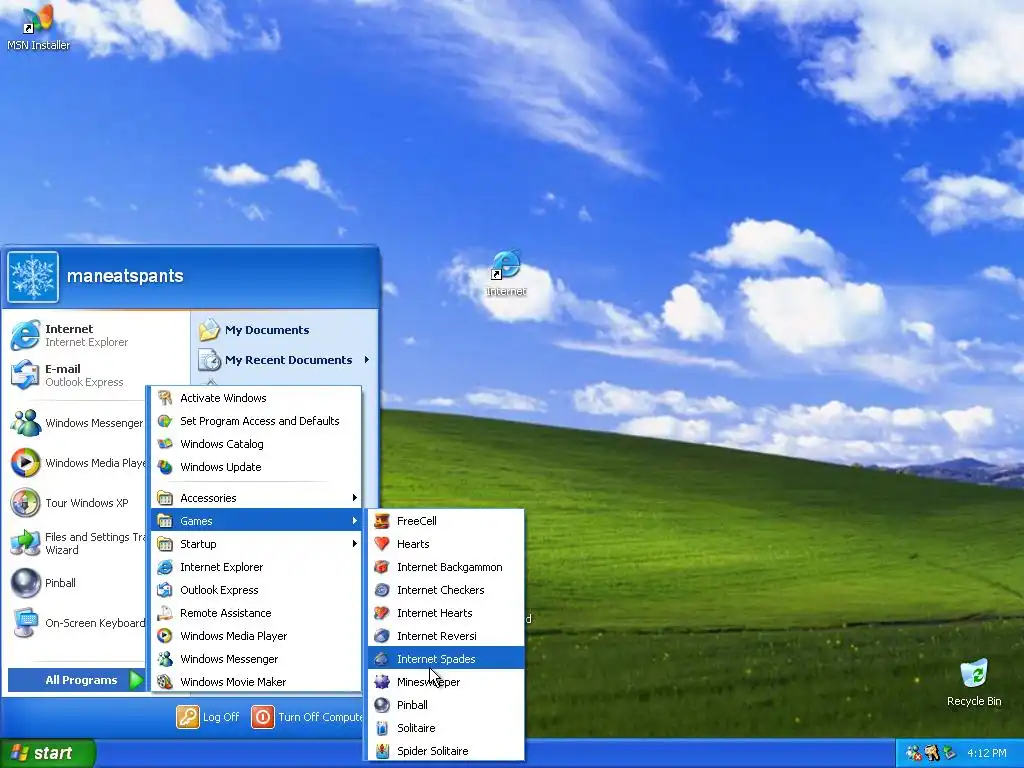
Task: Click the keys icon in system tray
Action: tap(931, 753)
